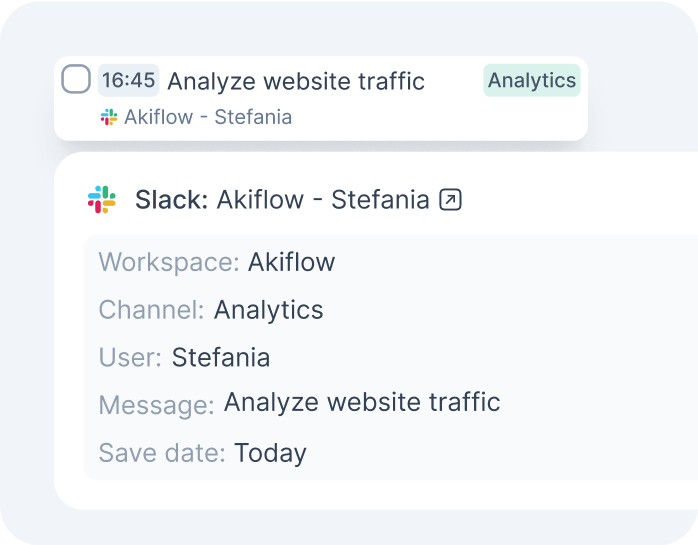Click the Save date field label
The width and height of the screenshot is (698, 545).
tap(162, 453)
